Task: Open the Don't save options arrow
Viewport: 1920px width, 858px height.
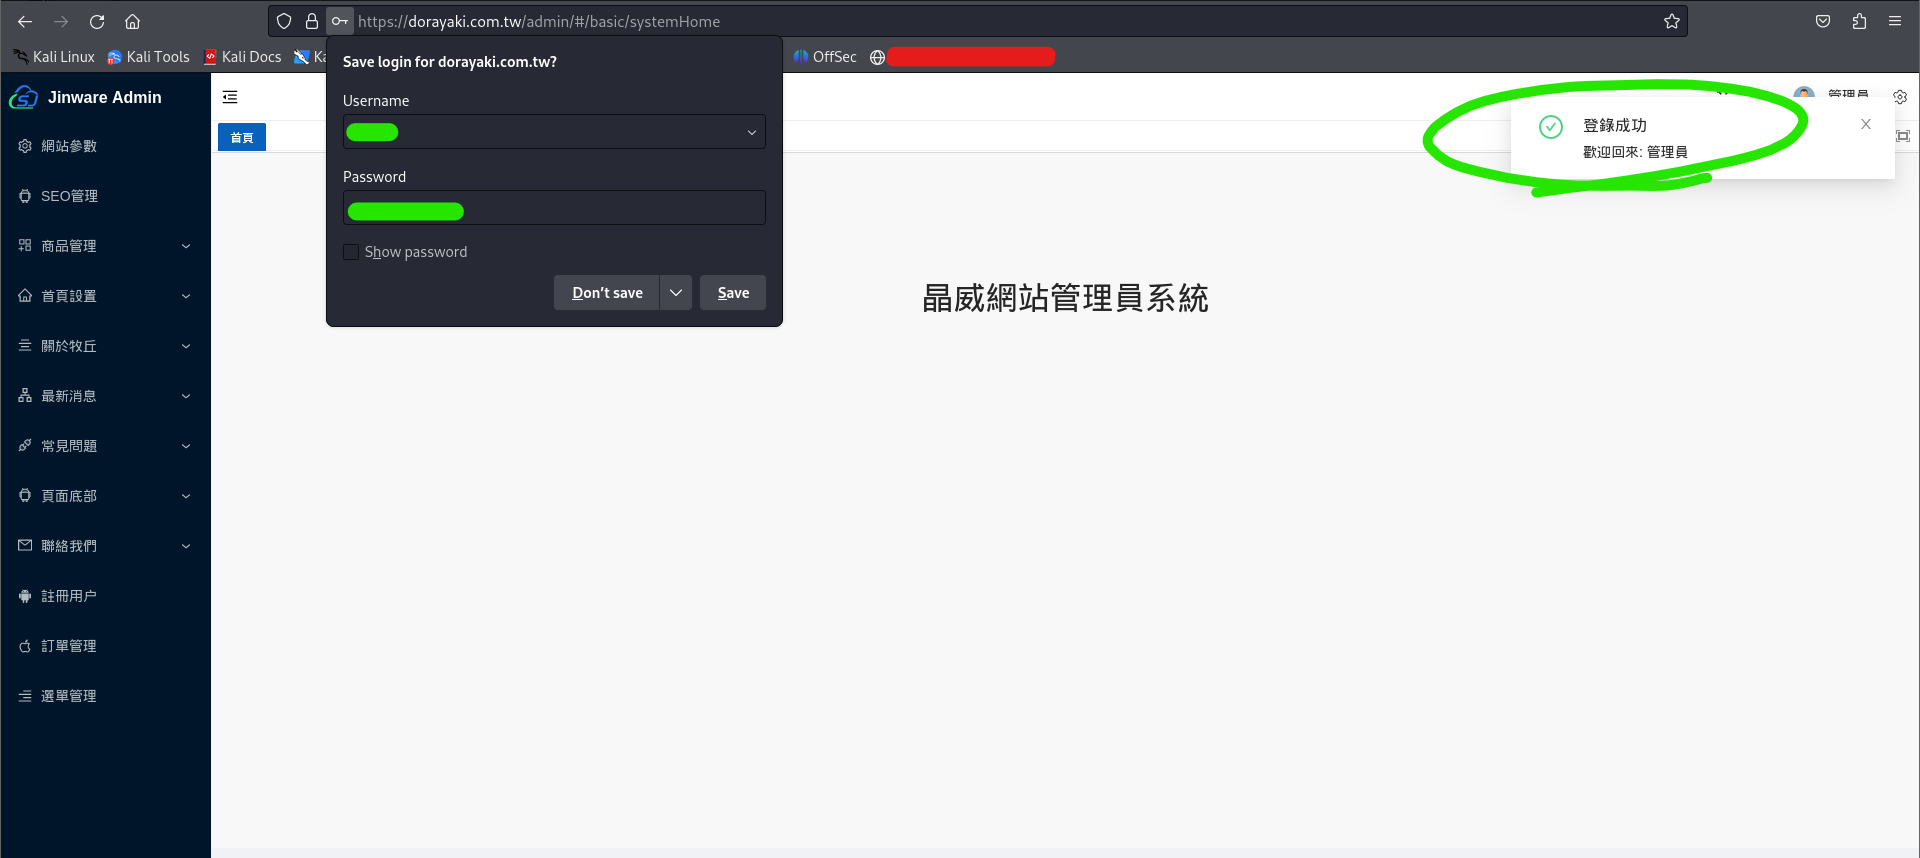Action: tap(676, 293)
